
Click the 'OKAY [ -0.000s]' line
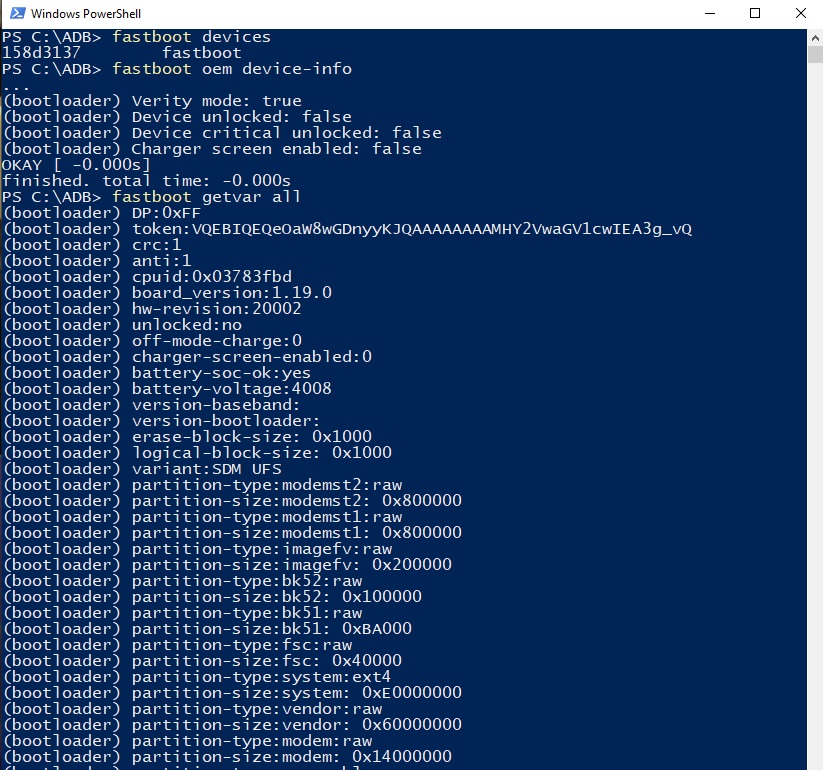[x=77, y=165]
